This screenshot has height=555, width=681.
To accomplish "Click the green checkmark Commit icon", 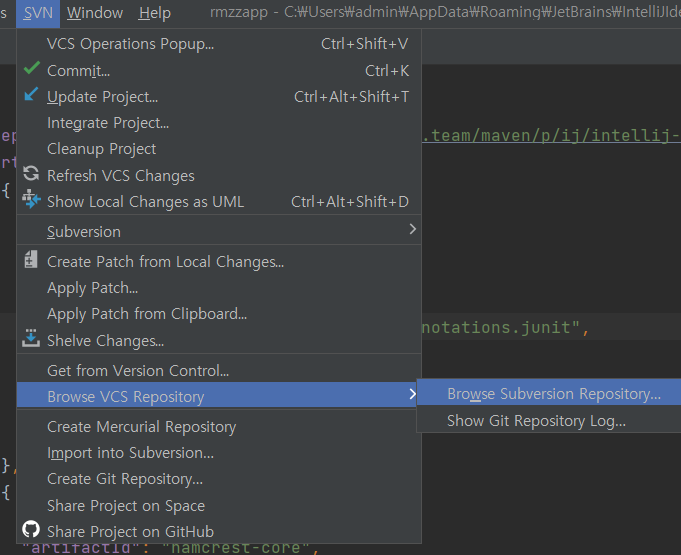I will 31,69.
